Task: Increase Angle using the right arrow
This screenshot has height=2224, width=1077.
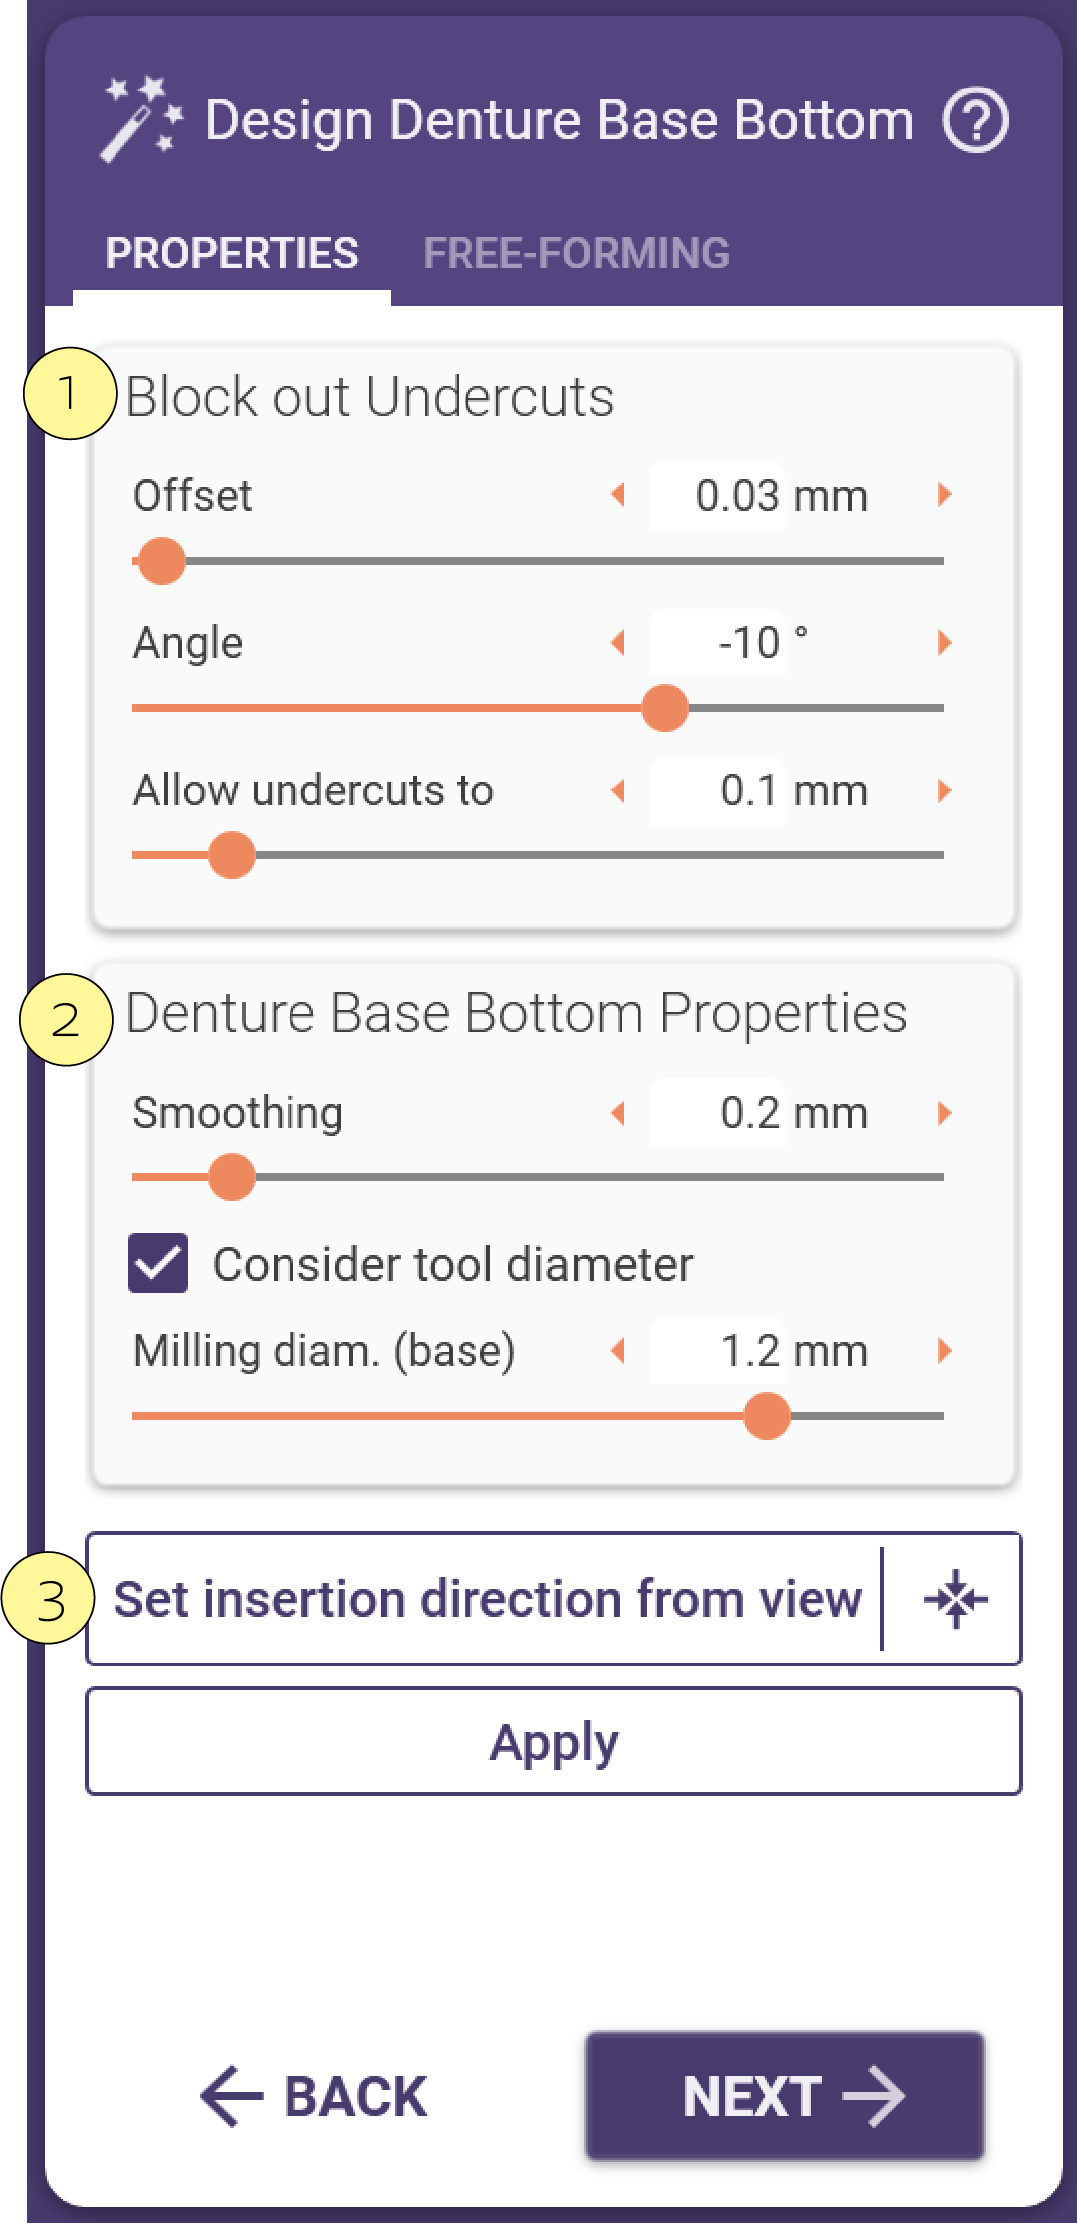Action: (x=944, y=642)
